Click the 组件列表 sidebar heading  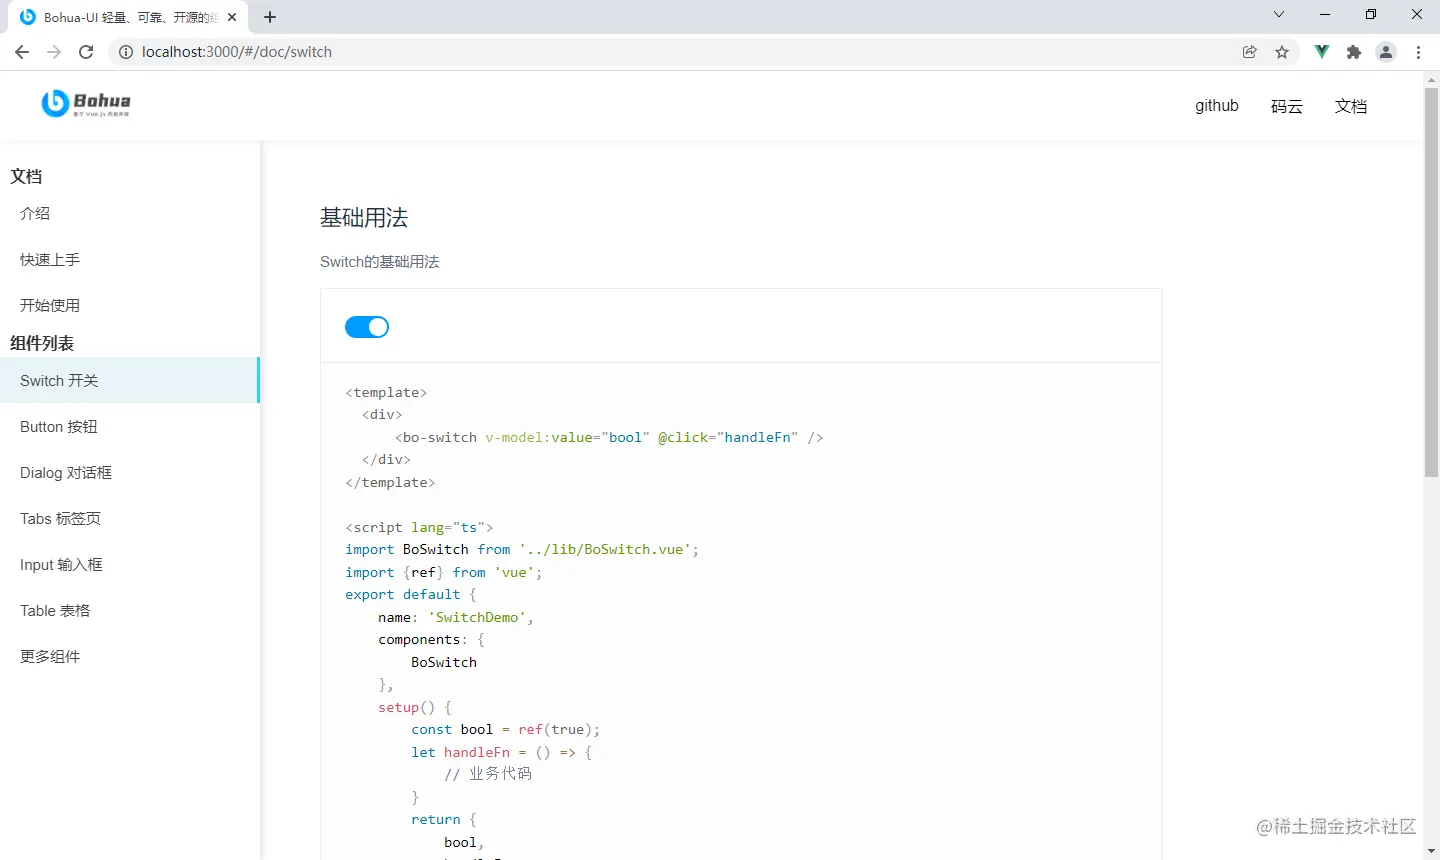click(42, 343)
